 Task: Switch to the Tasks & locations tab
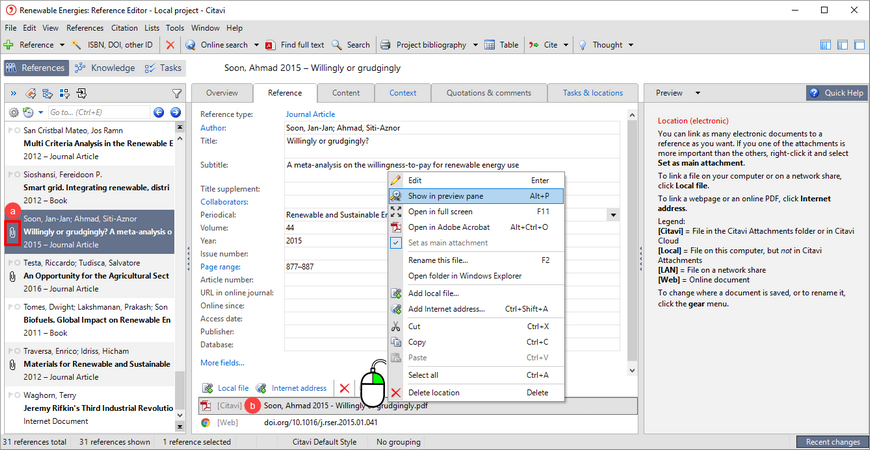tap(593, 93)
